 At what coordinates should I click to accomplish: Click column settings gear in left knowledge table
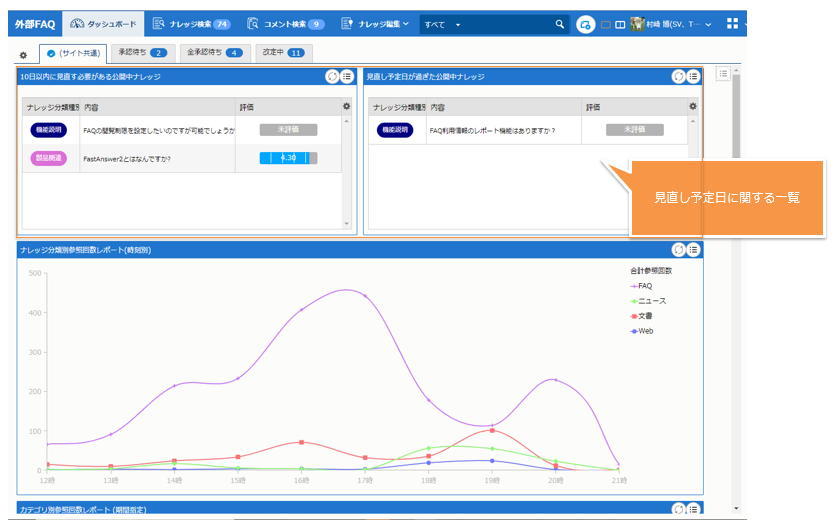346,106
